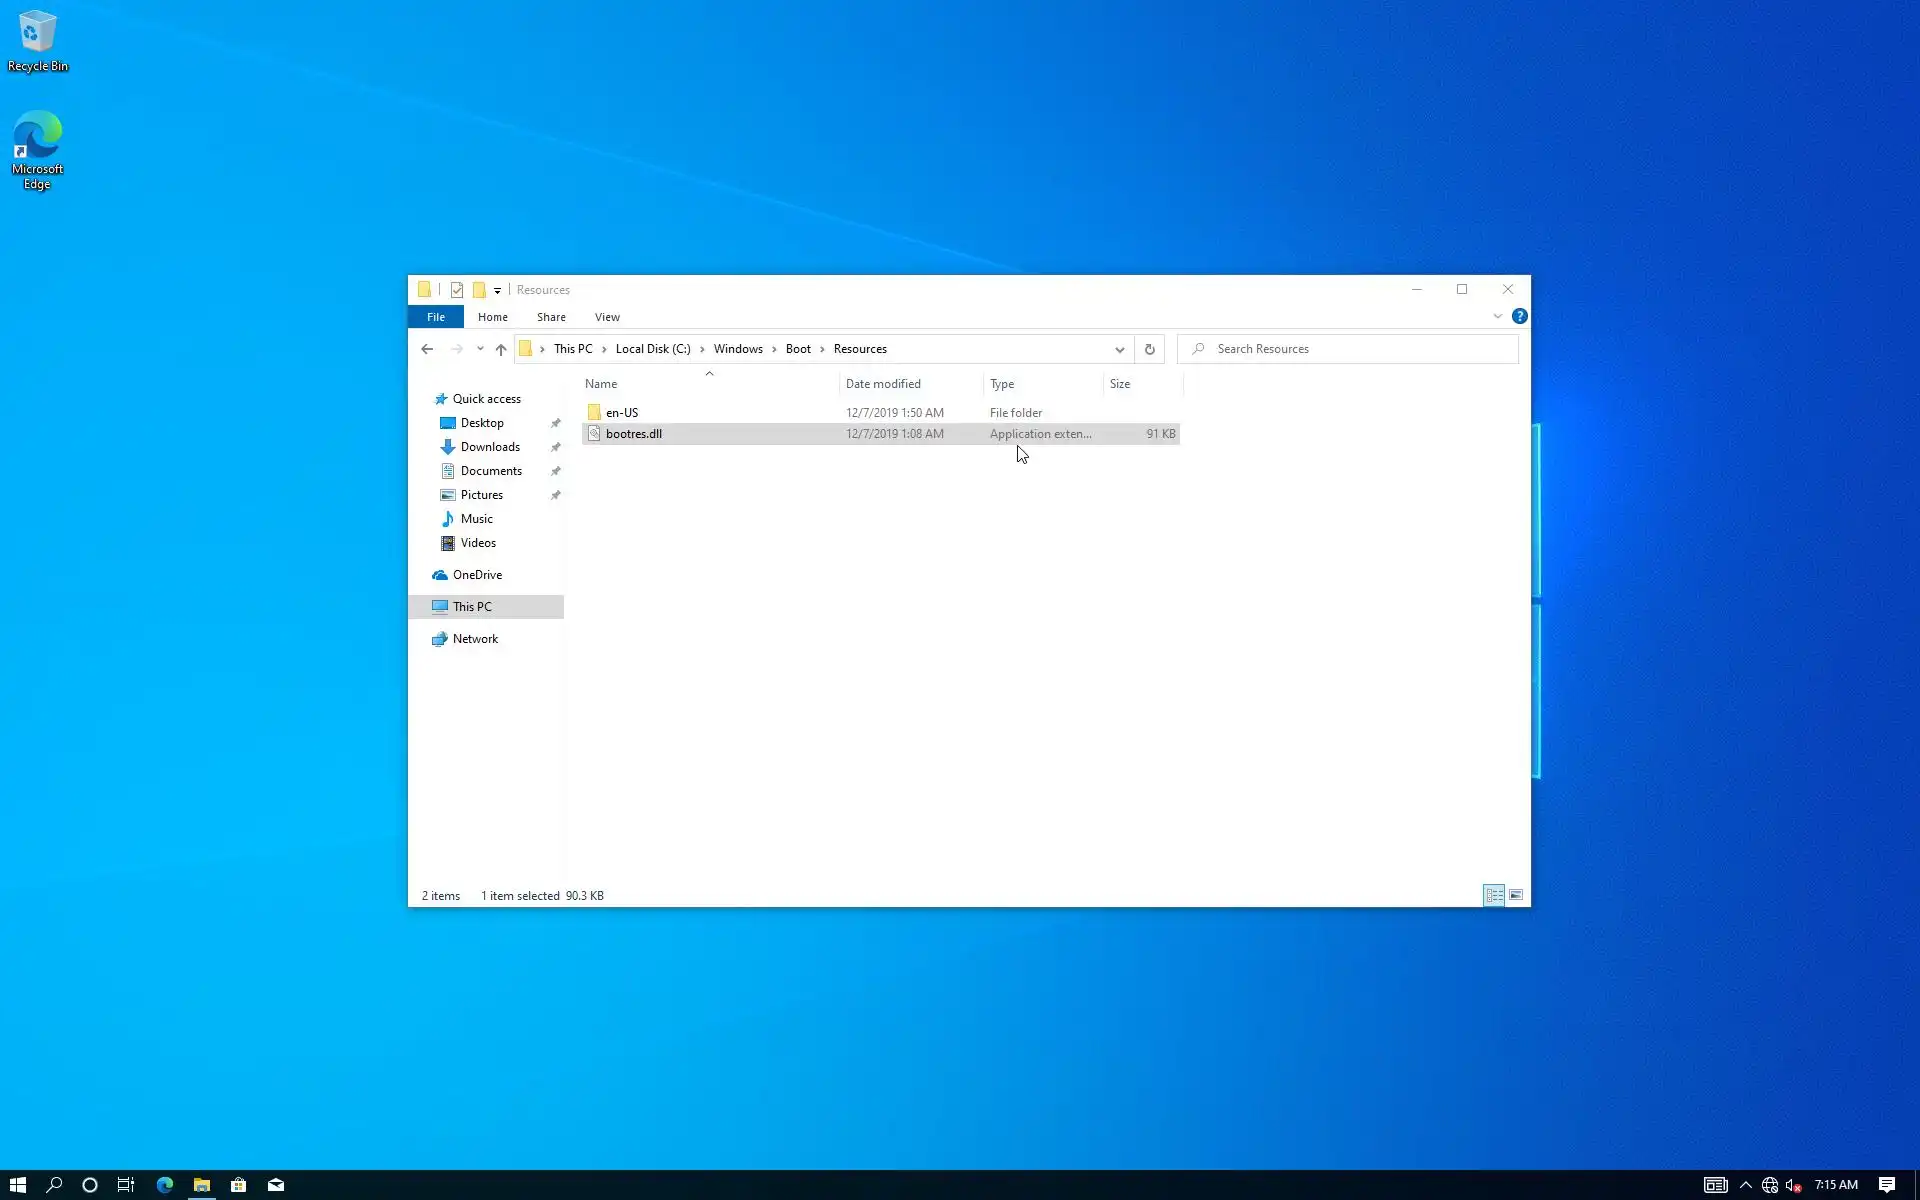
Task: Customize Quick Access Toolbar dropdown
Action: tap(497, 291)
